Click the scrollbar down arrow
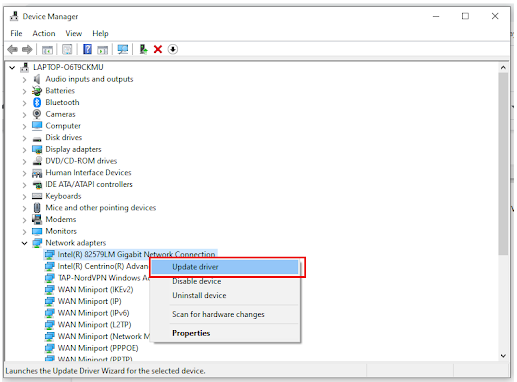The image size is (517, 382). tap(503, 356)
